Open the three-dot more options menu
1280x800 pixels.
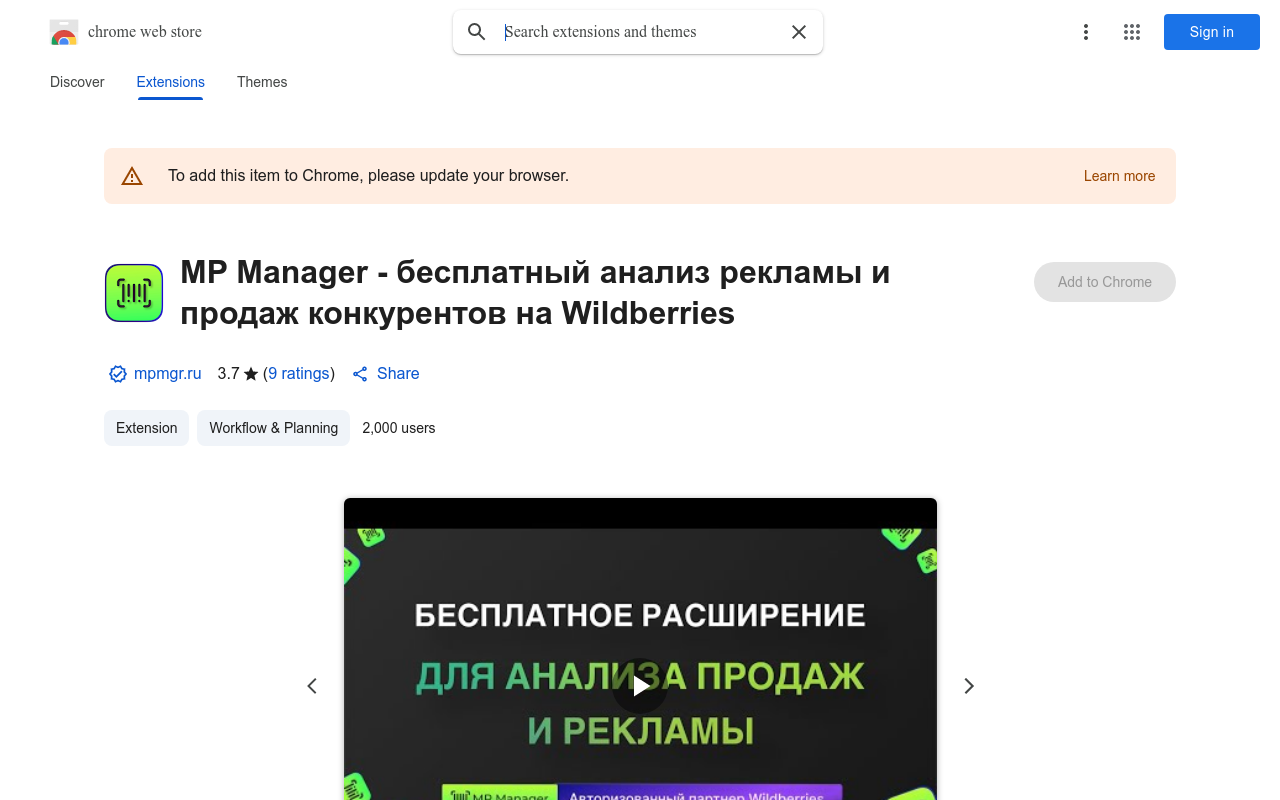coord(1086,32)
